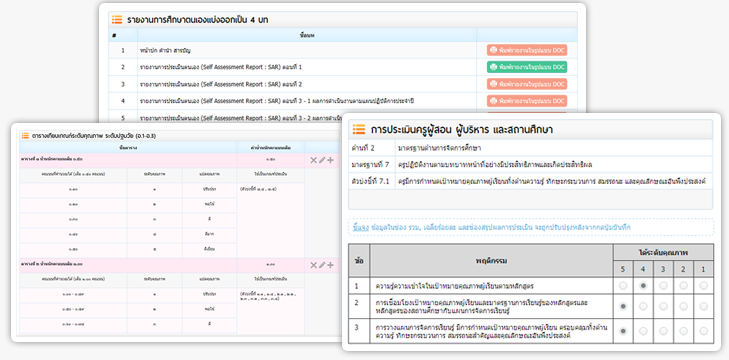The image size is (729, 360).
Task: Click list icon beside teacher evaluation title
Action: tap(358, 129)
